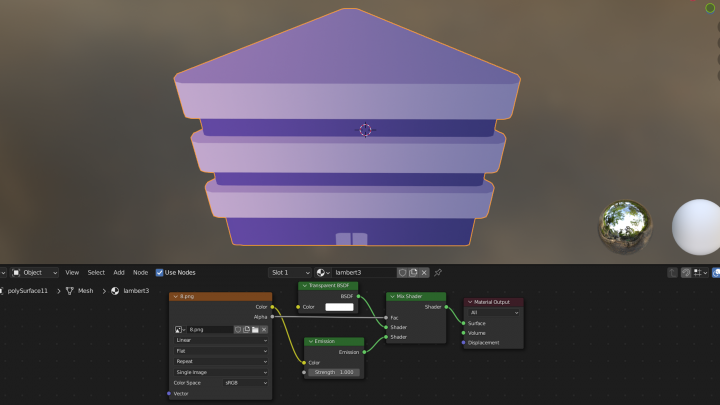Click the lambert3 breadcrumb label
Image resolution: width=720 pixels, height=405 pixels.
pyautogui.click(x=136, y=291)
